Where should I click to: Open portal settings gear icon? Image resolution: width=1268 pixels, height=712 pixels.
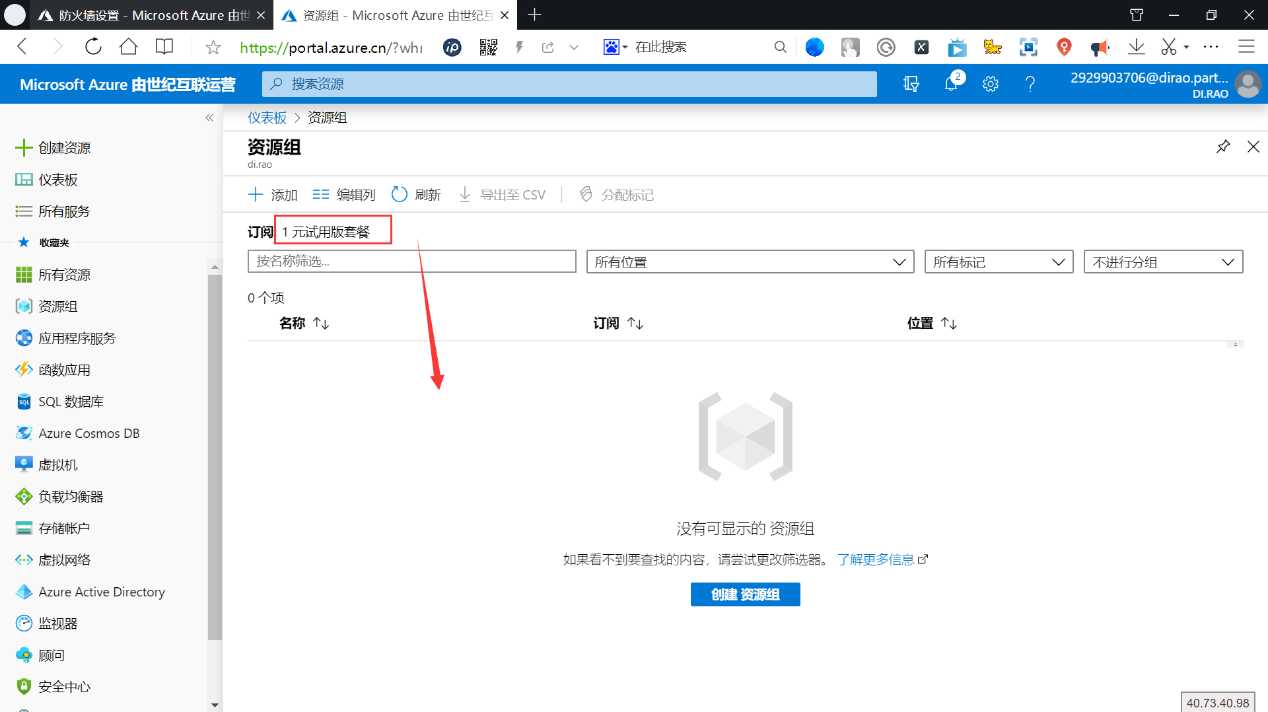click(x=990, y=84)
